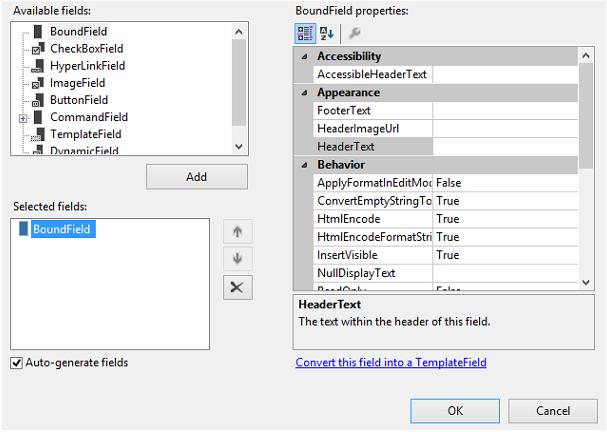Screen dimensions: 607x432
Task: Select HyperLinkField in available fields
Action: coord(87,66)
